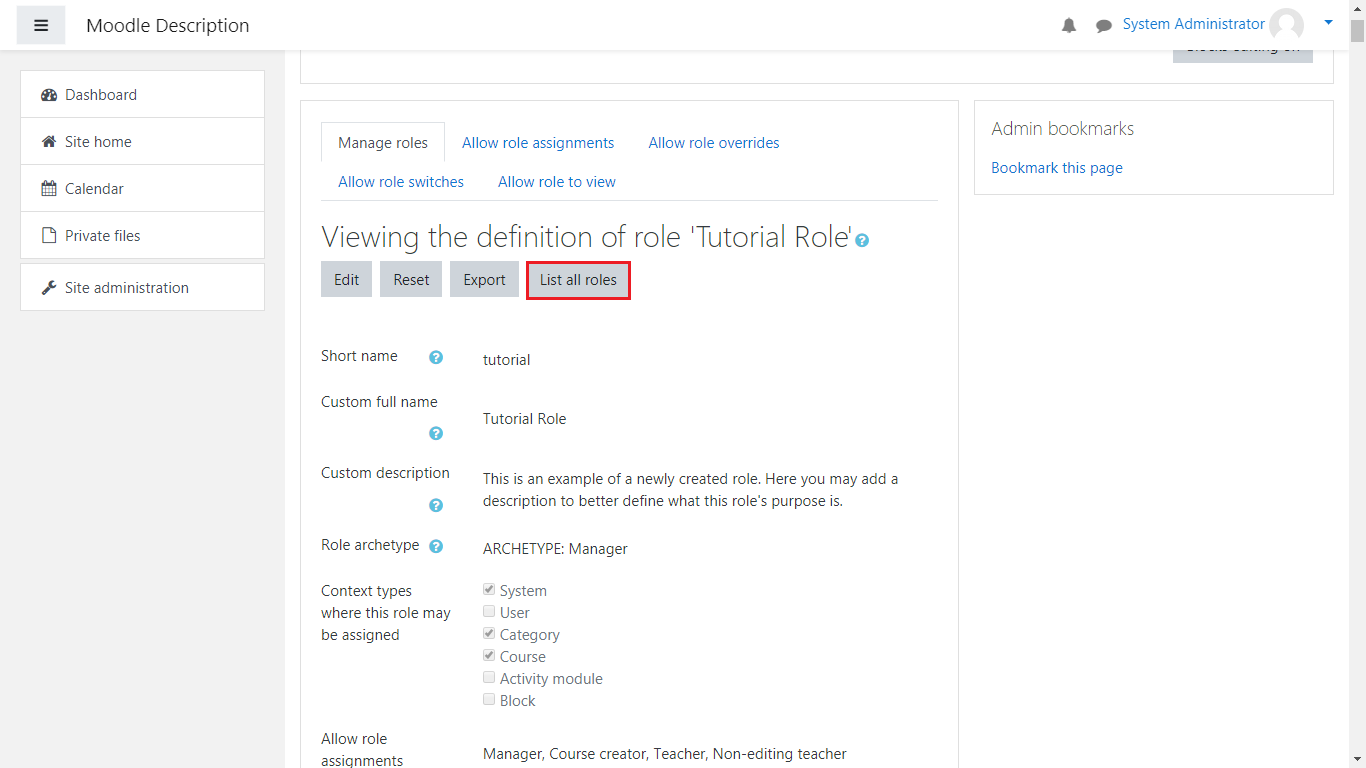Click help icon next to Role archetype
Image resolution: width=1366 pixels, height=768 pixels.
click(x=436, y=546)
